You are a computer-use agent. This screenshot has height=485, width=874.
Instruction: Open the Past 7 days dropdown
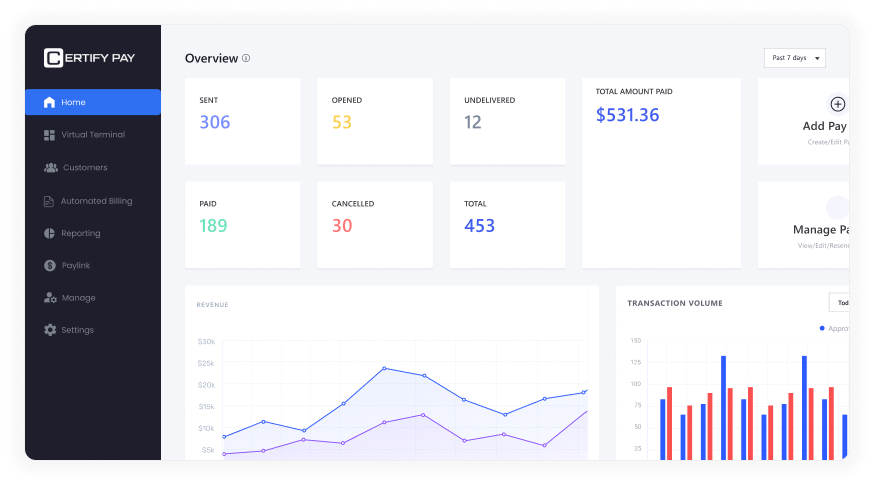click(795, 58)
